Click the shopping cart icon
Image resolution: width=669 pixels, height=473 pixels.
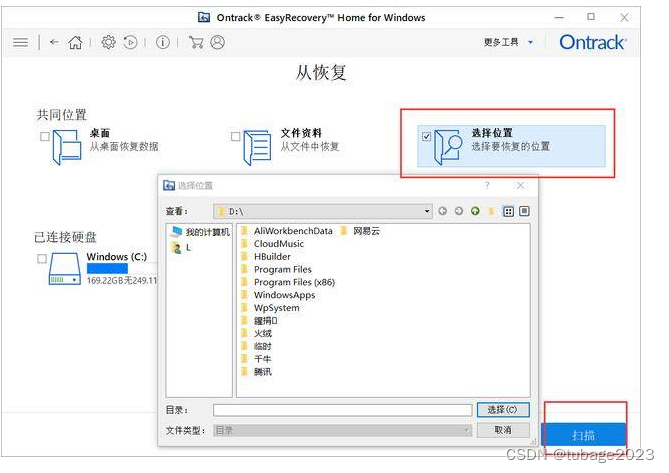click(x=196, y=42)
